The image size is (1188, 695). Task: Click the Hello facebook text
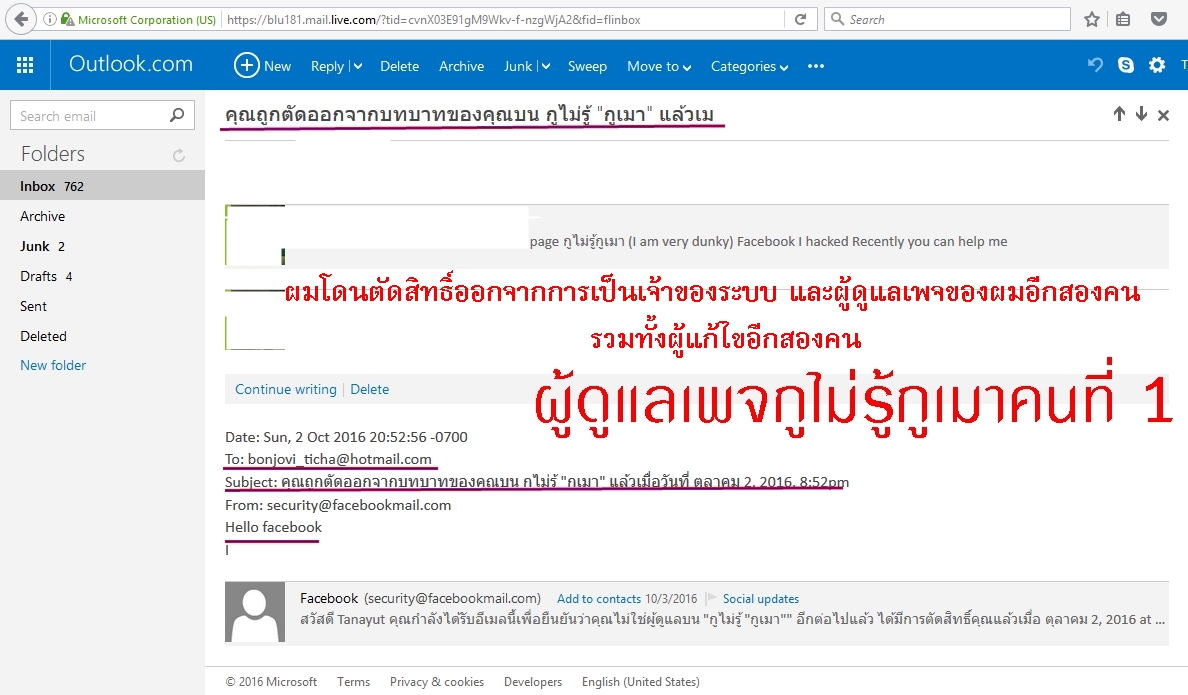click(x=274, y=527)
